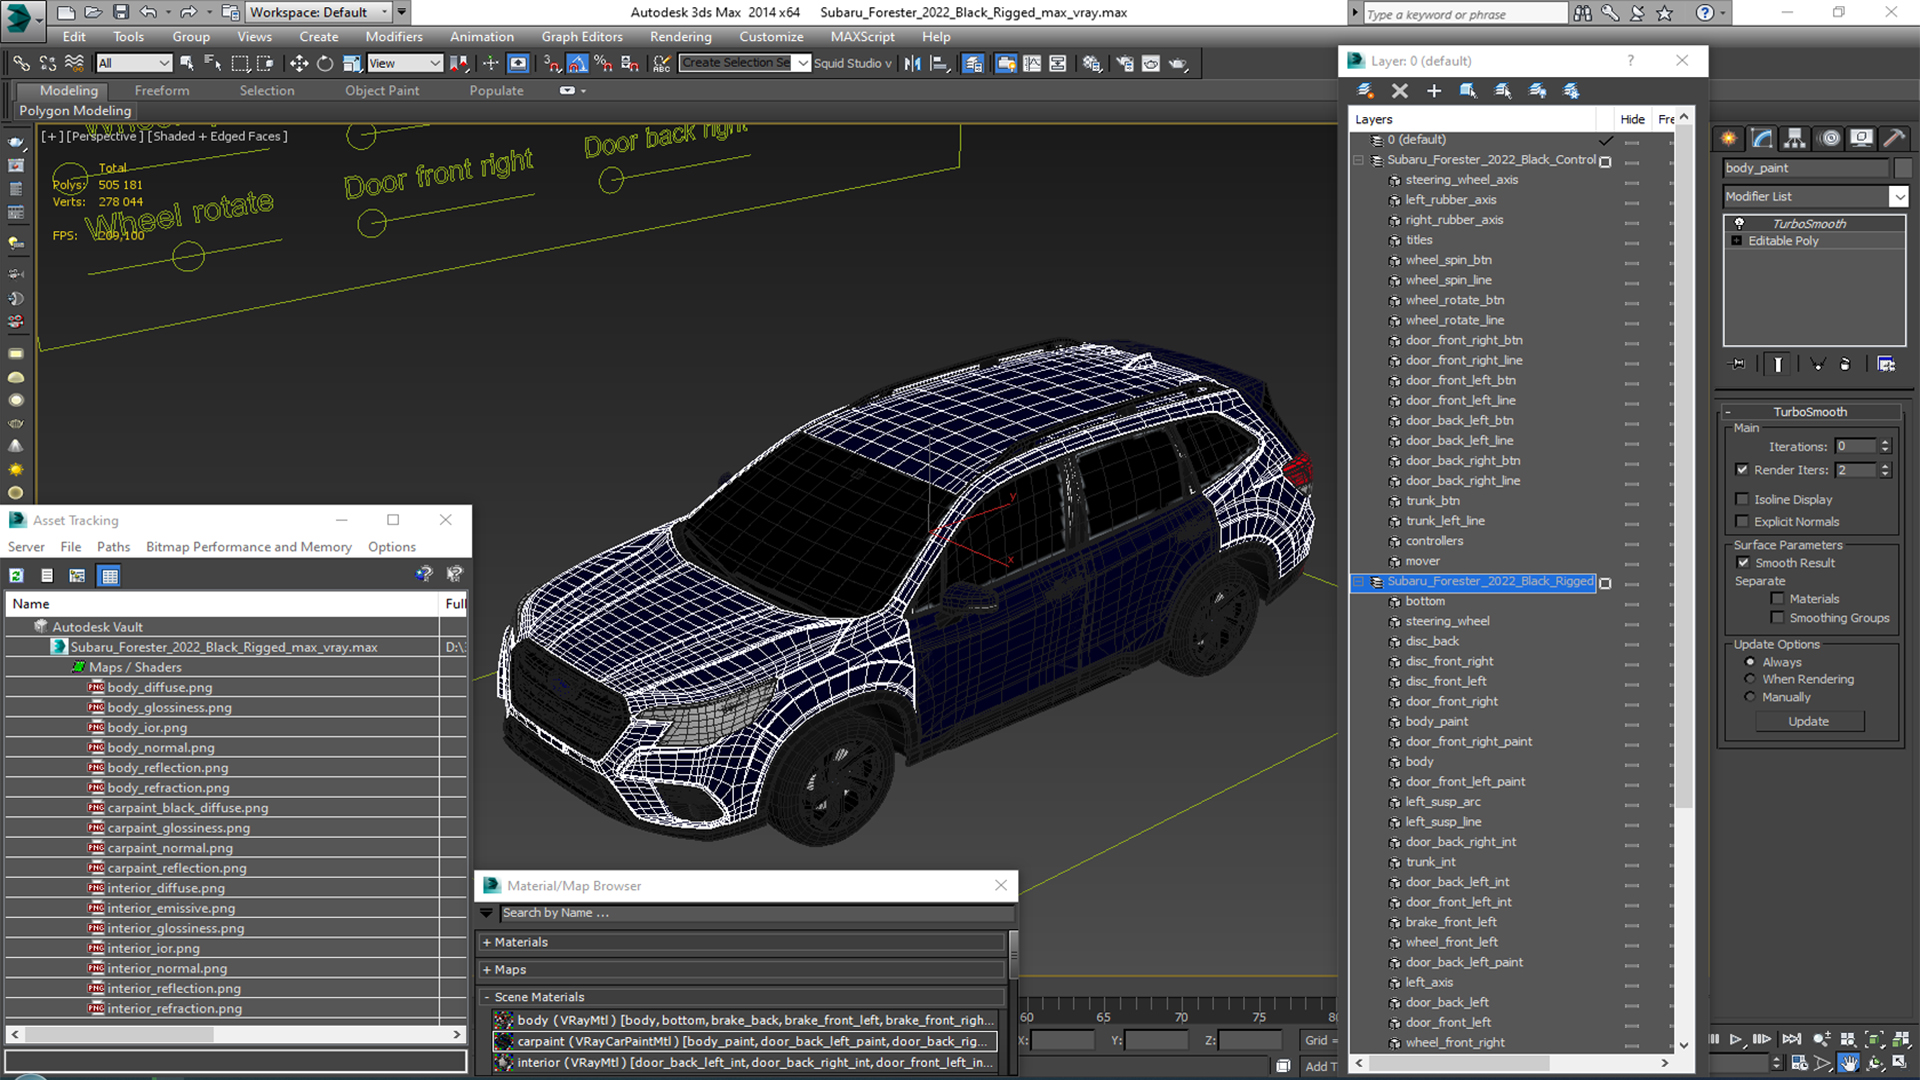
Task: Click body_paint object color swatch
Action: pyautogui.click(x=1903, y=168)
